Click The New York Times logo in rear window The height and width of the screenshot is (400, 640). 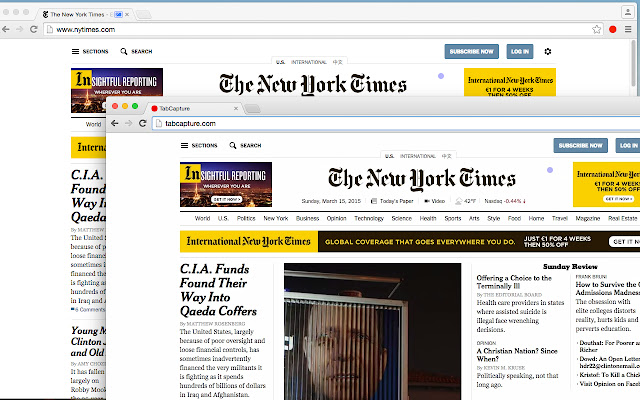click(313, 84)
